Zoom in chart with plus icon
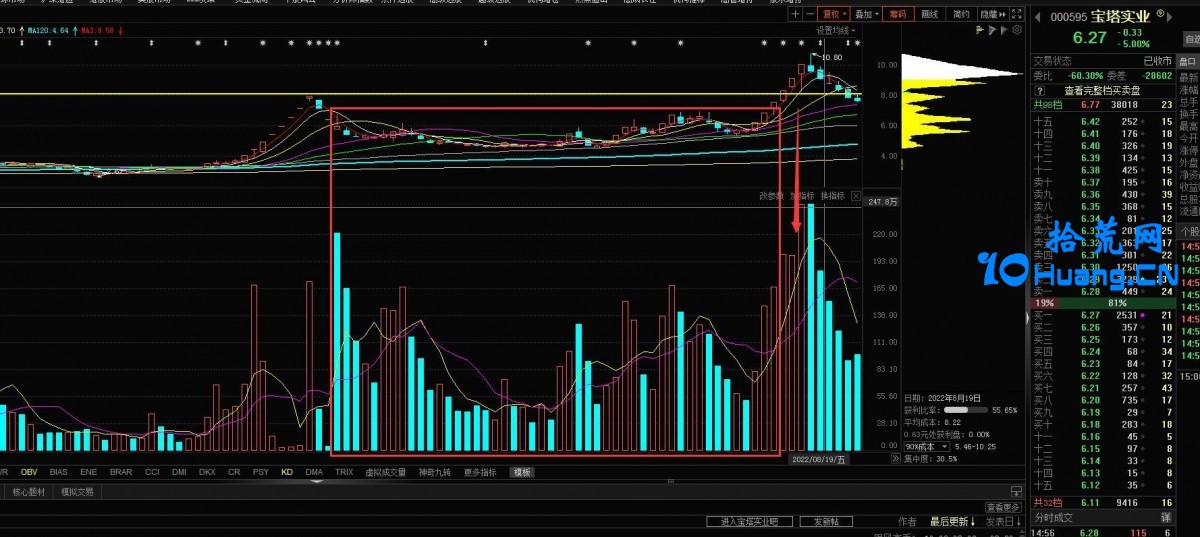This screenshot has width=1200, height=537. point(795,14)
